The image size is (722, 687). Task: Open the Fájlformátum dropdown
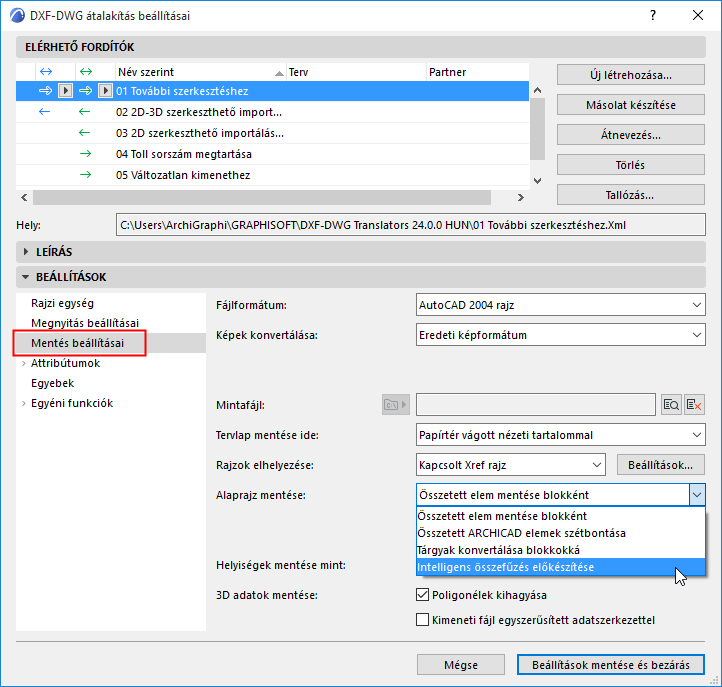(x=560, y=305)
